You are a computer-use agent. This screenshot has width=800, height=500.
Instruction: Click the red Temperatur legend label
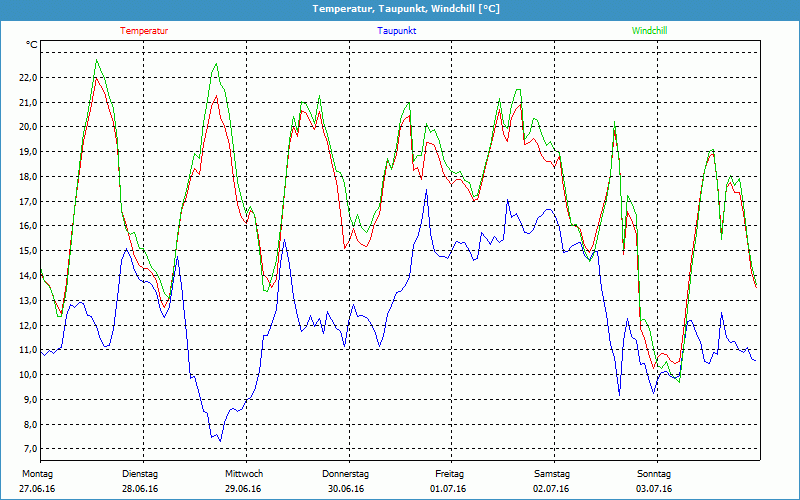click(144, 31)
